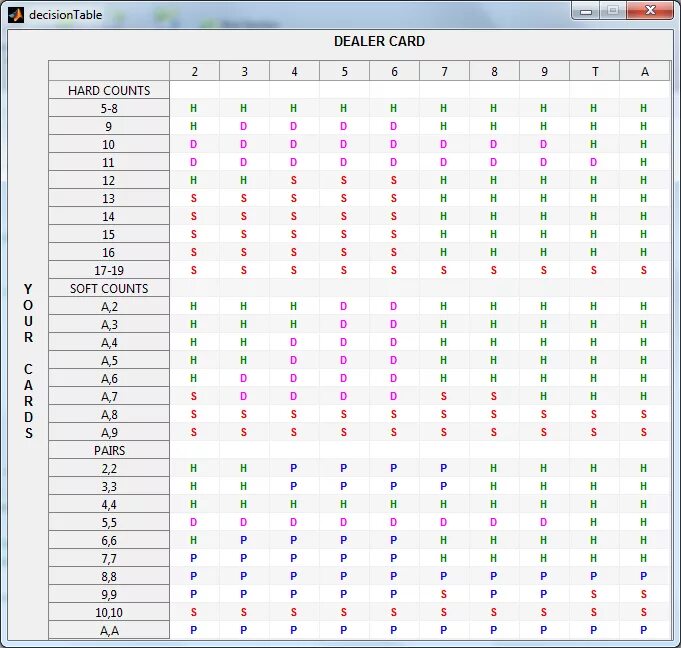Click the HARD COUNTS row header
This screenshot has height=648, width=681.
109,90
